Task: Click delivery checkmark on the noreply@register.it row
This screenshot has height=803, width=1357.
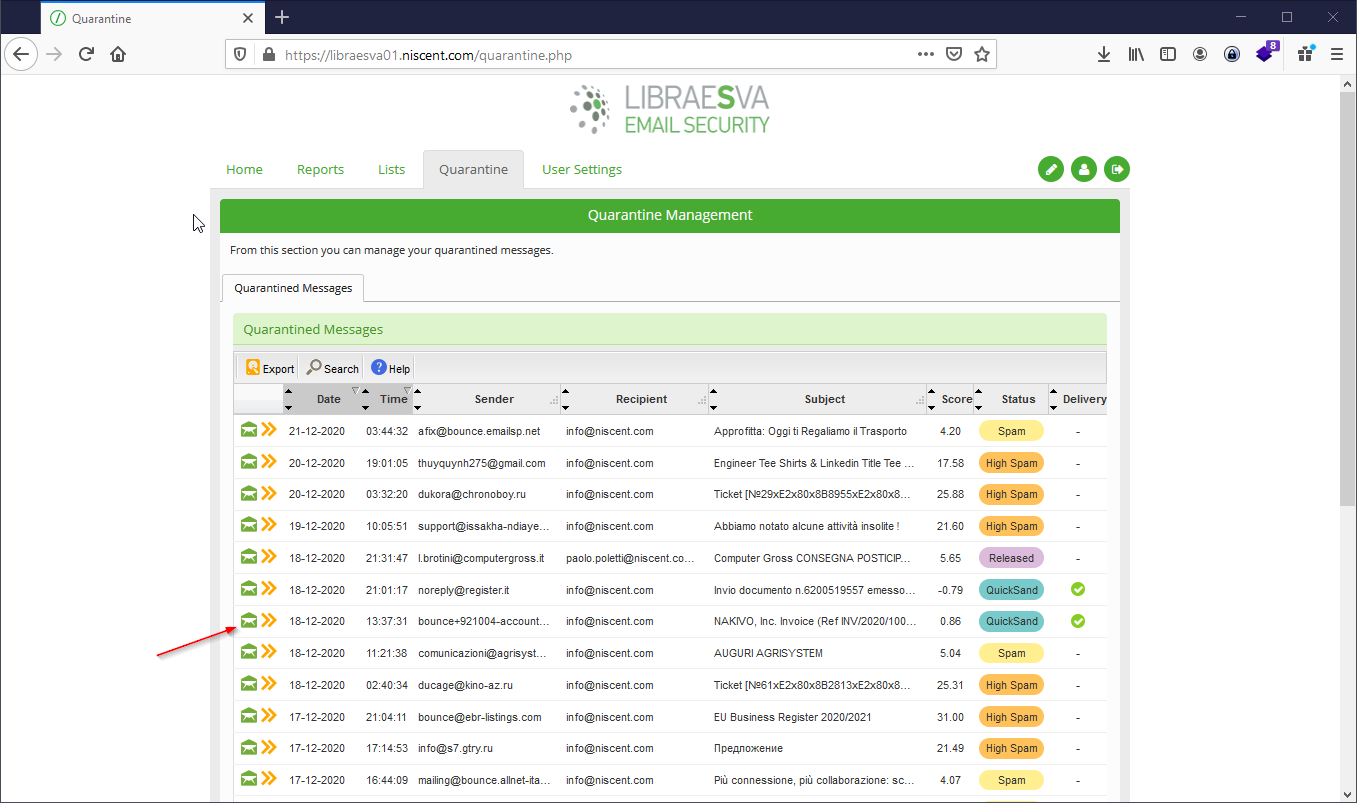Action: [x=1077, y=589]
